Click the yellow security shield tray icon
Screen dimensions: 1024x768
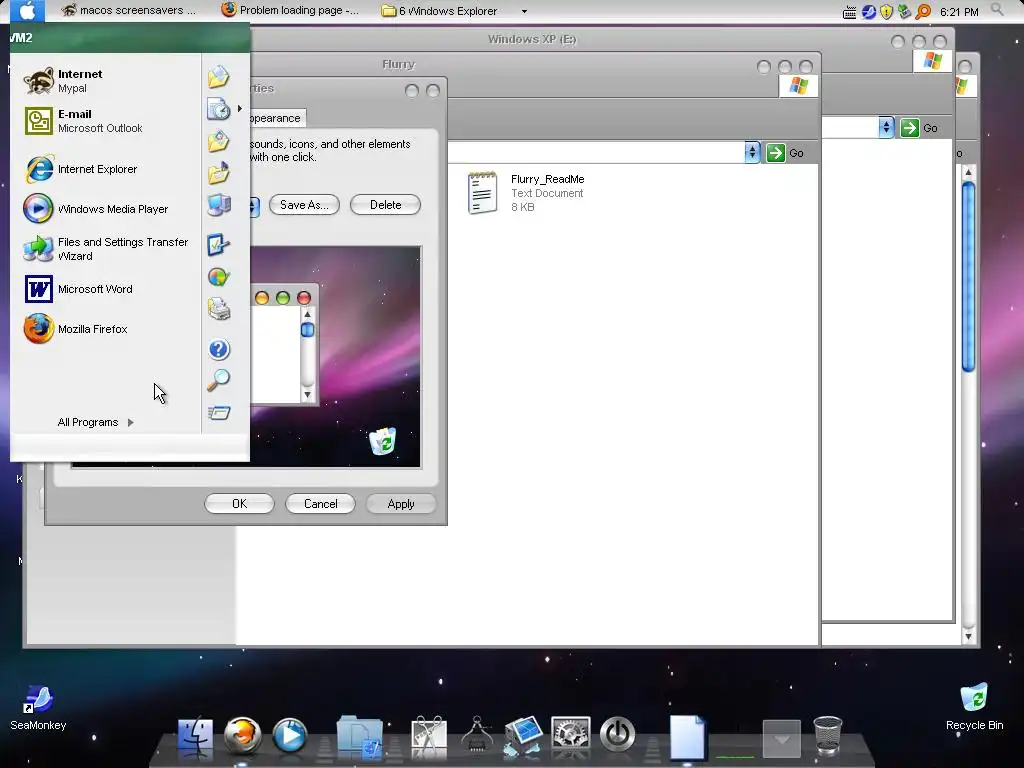pos(886,11)
